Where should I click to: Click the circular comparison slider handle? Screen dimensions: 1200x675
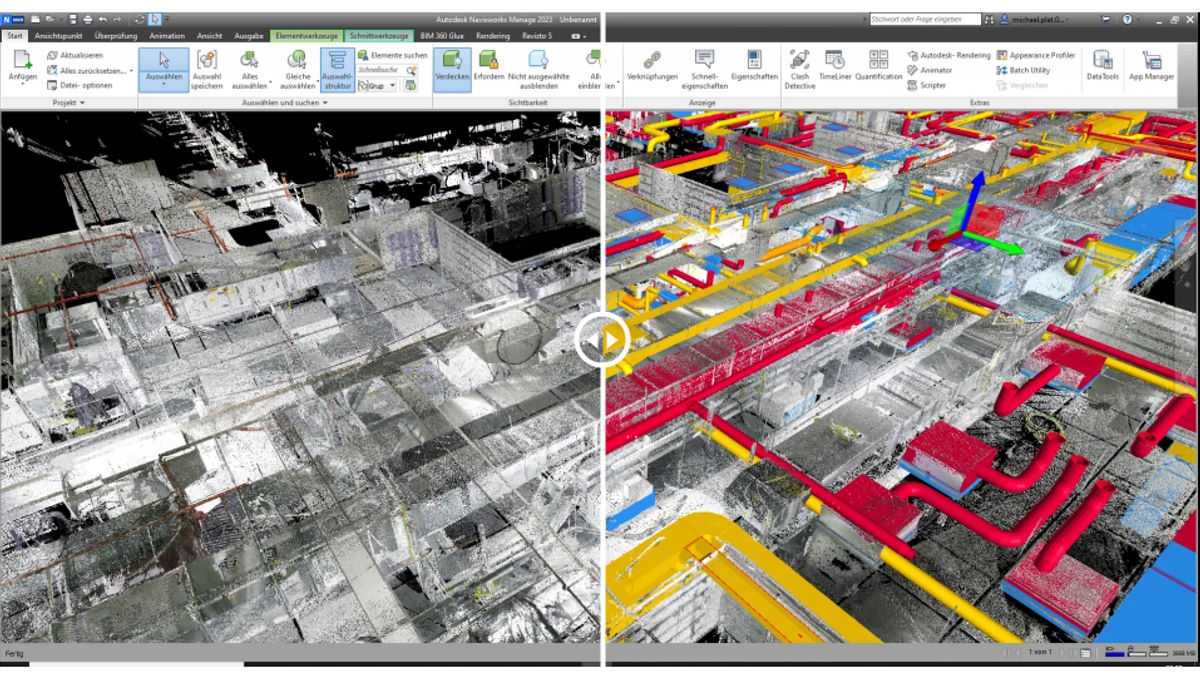pyautogui.click(x=602, y=341)
